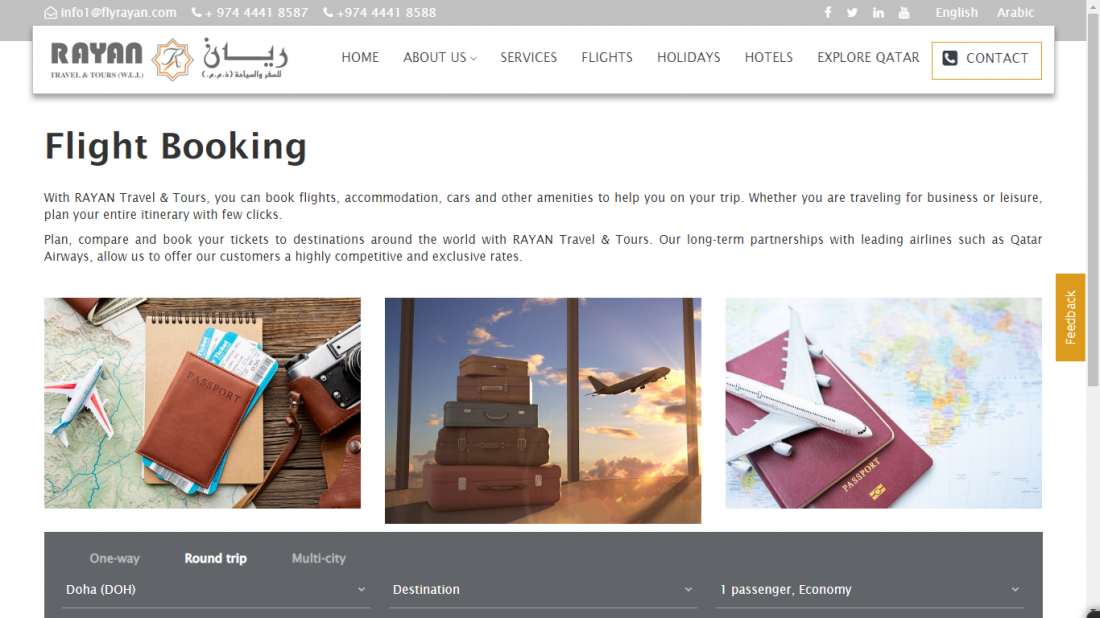Open the Destination dropdown

point(542,590)
